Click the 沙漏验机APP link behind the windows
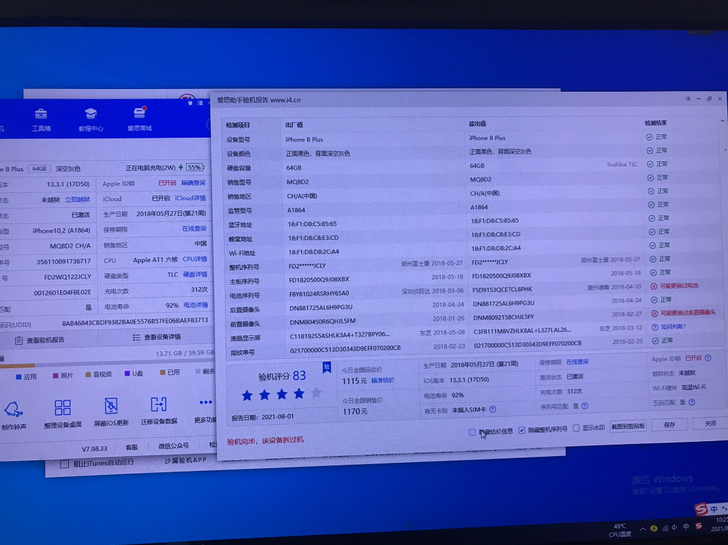The height and width of the screenshot is (545, 728). click(185, 460)
